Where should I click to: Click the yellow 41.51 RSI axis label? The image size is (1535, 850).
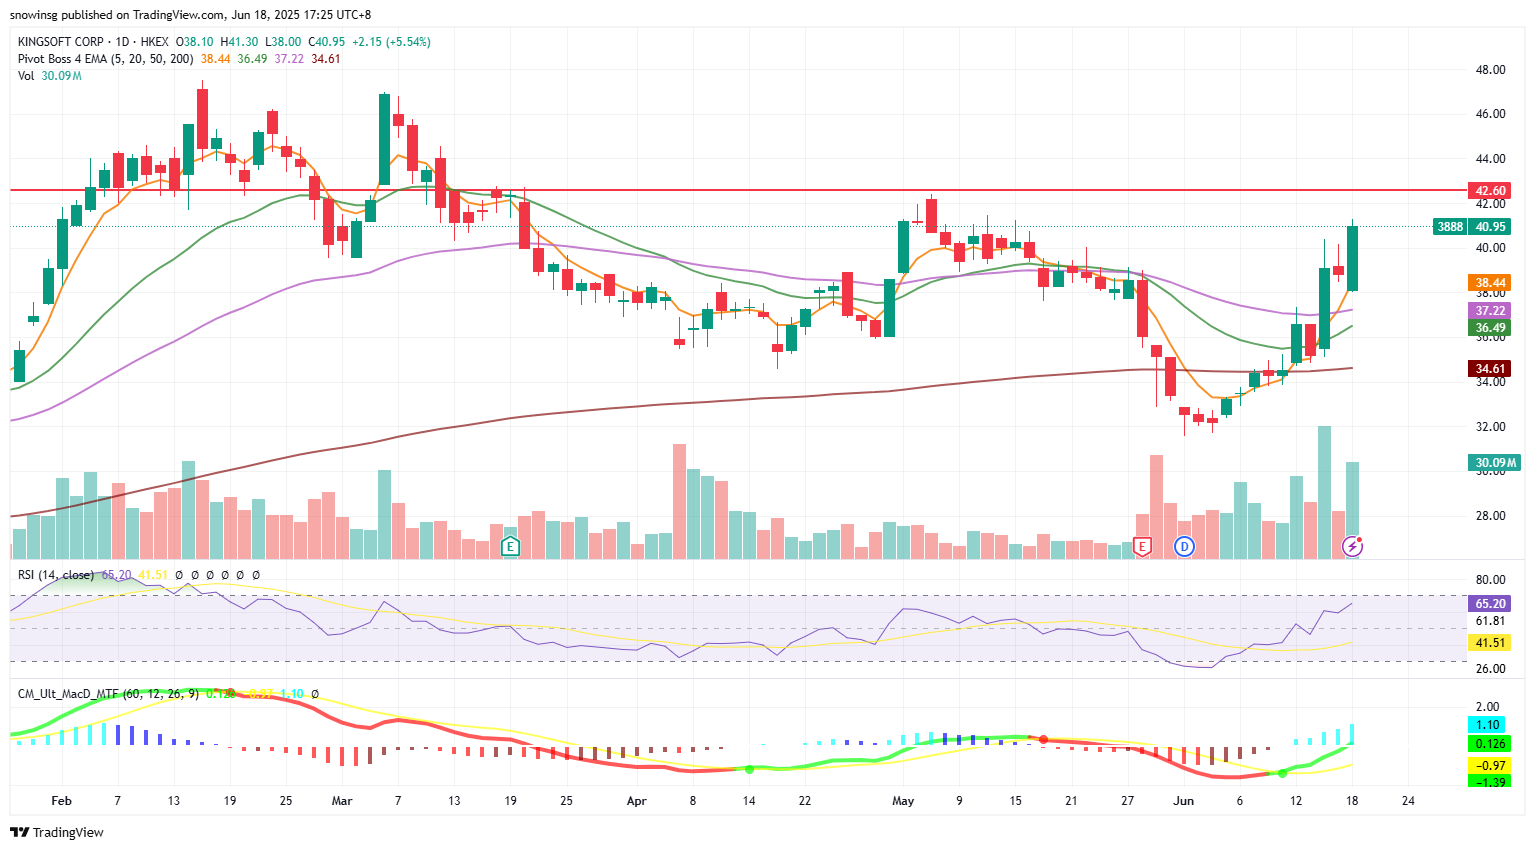(1490, 643)
